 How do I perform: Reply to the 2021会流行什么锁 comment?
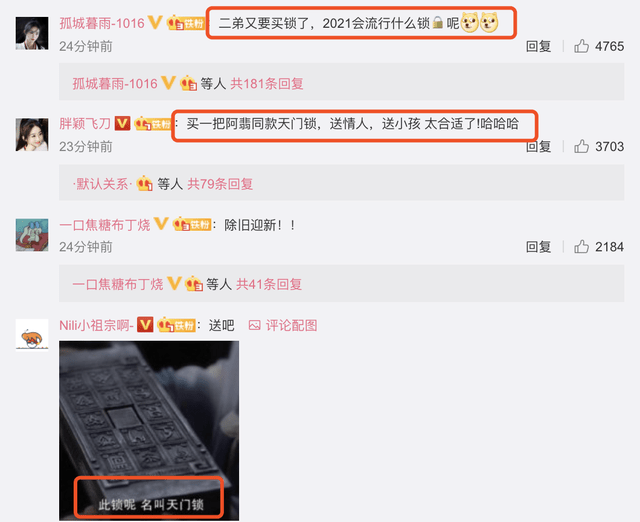click(538, 46)
